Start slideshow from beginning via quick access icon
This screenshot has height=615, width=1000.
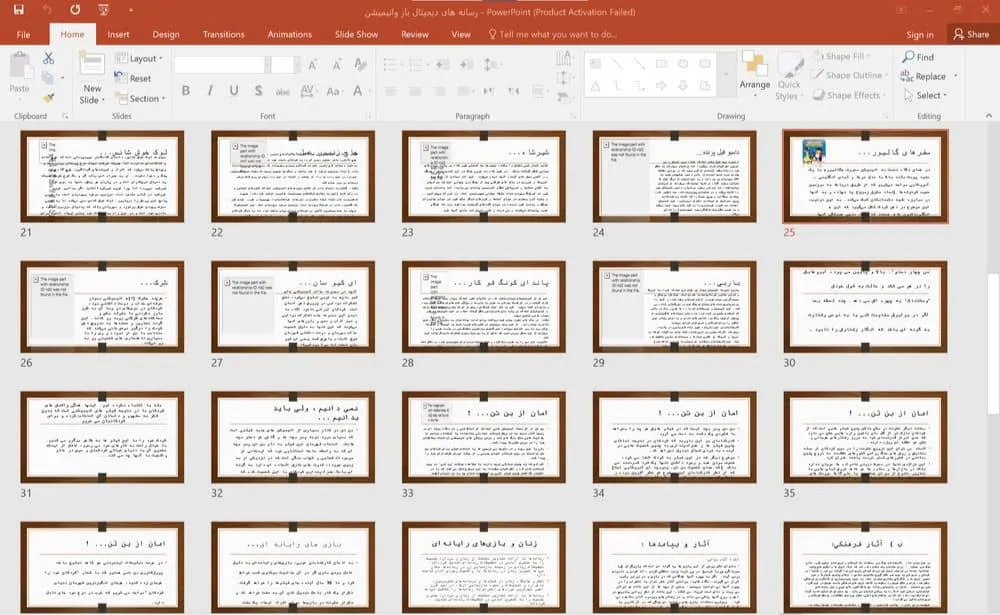pos(105,10)
